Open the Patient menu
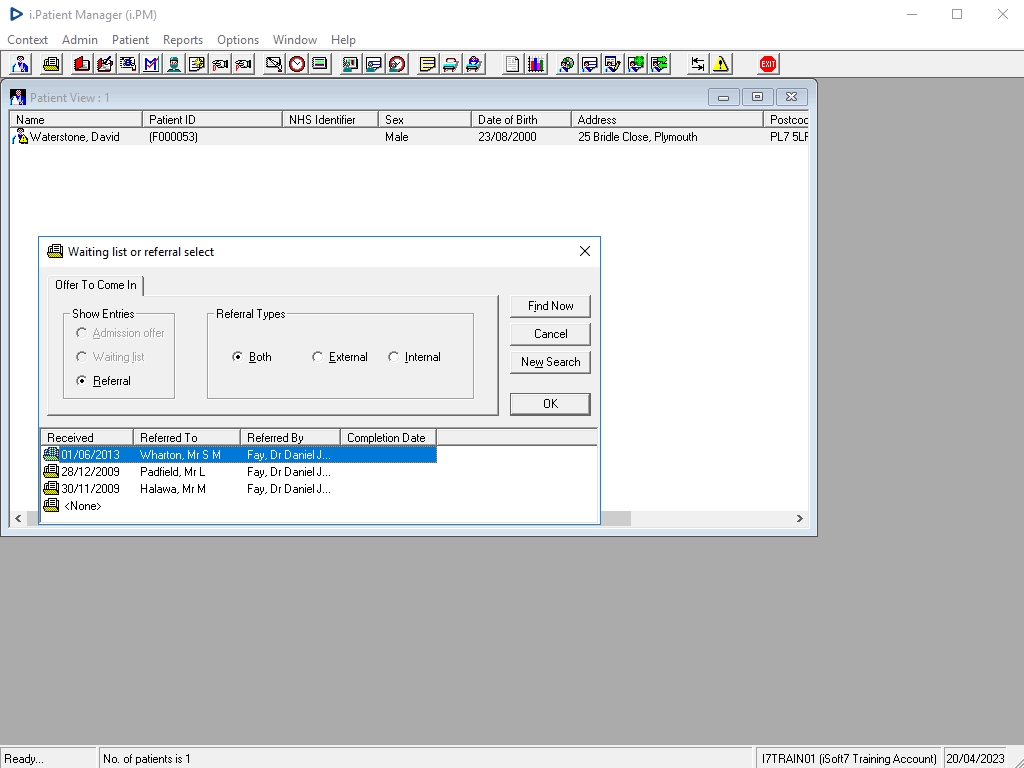1024x768 pixels. tap(130, 40)
